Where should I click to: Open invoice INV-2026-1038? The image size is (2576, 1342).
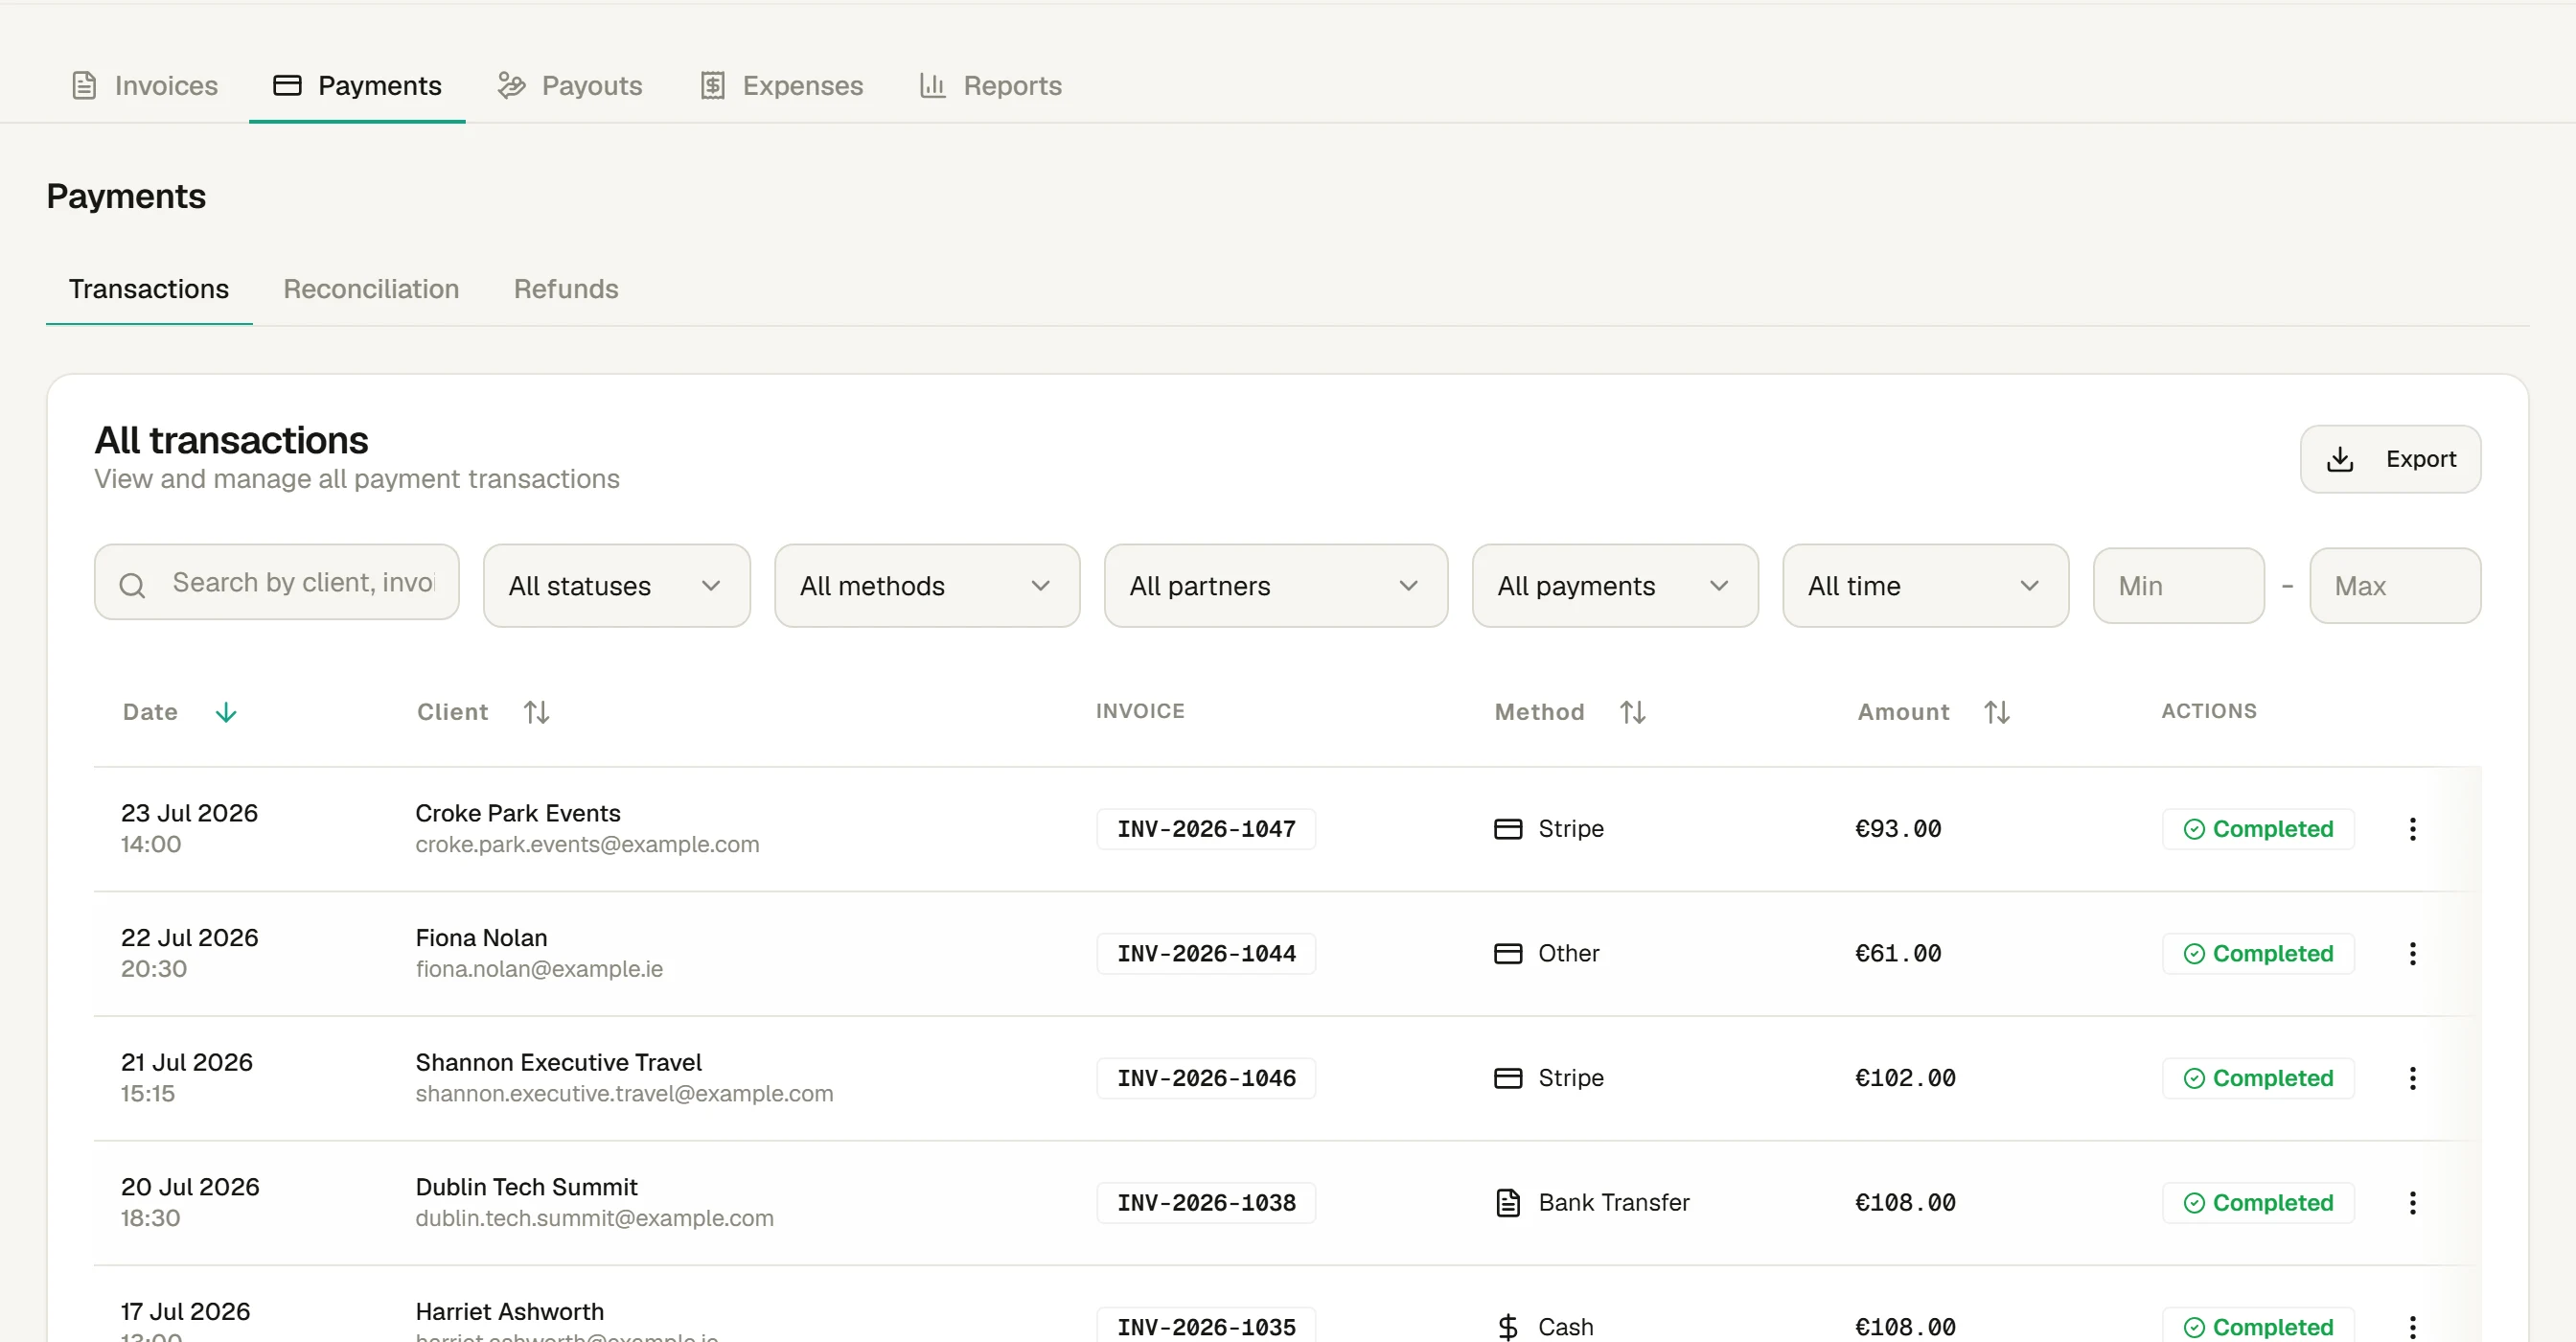point(1206,1203)
